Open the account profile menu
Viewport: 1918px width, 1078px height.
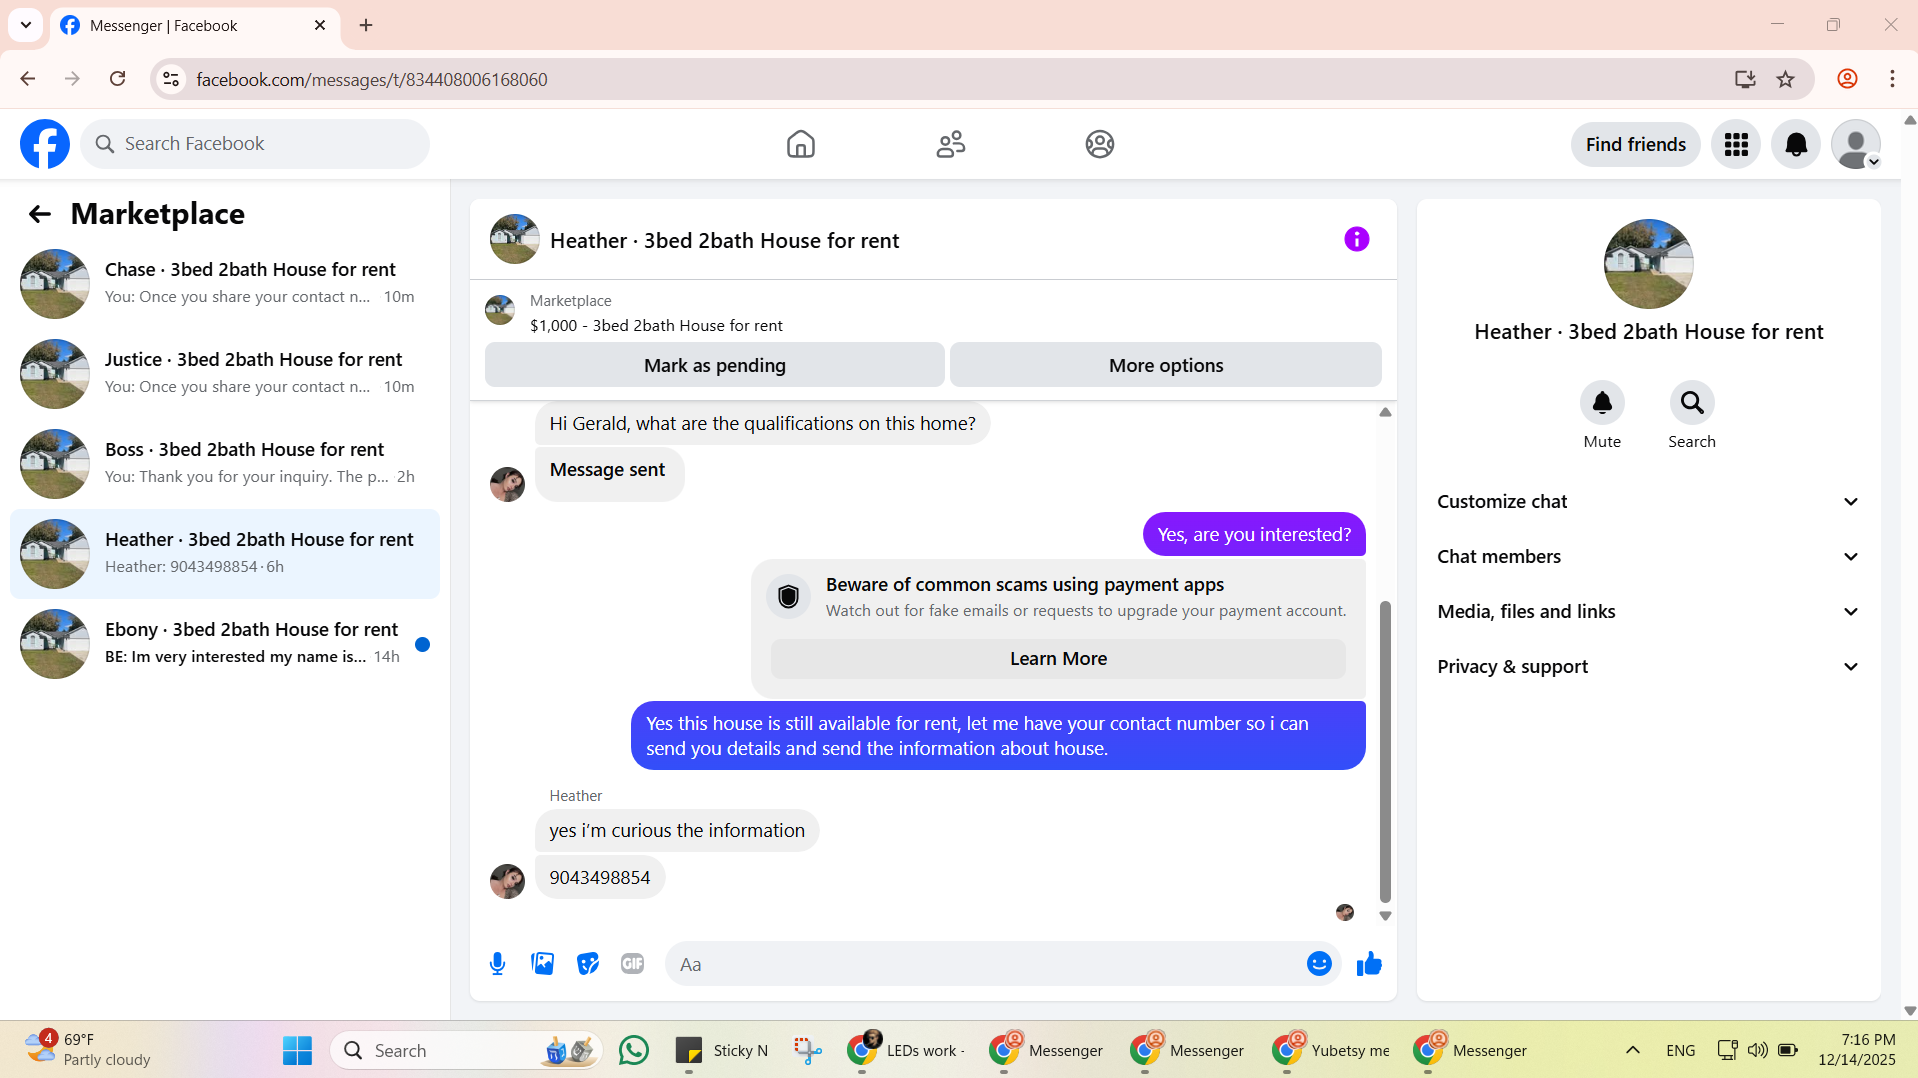click(1856, 144)
